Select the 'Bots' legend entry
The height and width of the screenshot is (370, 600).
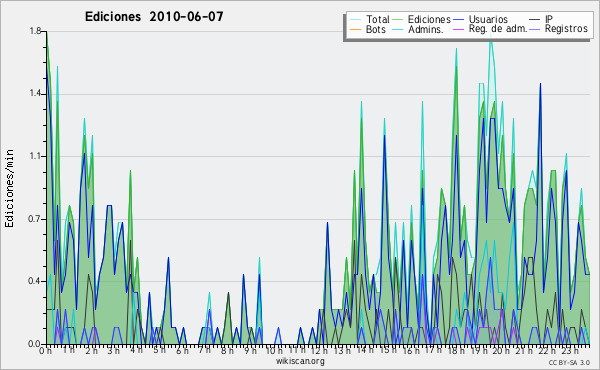click(376, 29)
